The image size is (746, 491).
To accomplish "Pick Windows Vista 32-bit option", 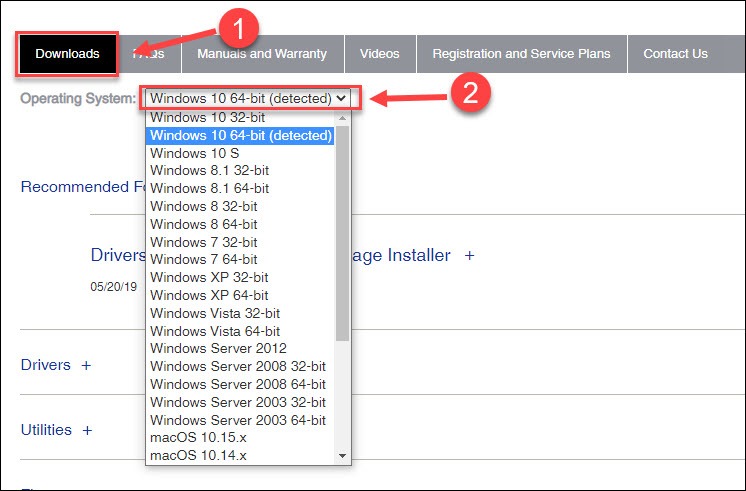I will point(240,314).
